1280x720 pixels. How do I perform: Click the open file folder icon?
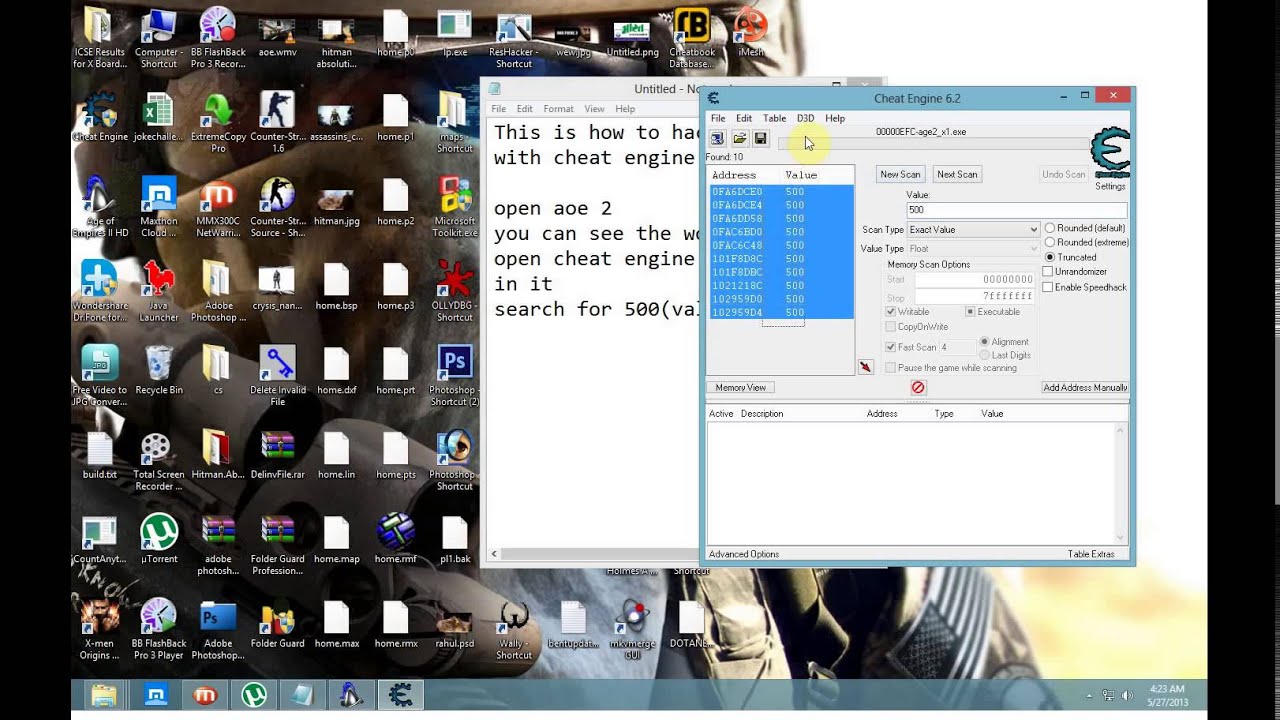point(739,138)
